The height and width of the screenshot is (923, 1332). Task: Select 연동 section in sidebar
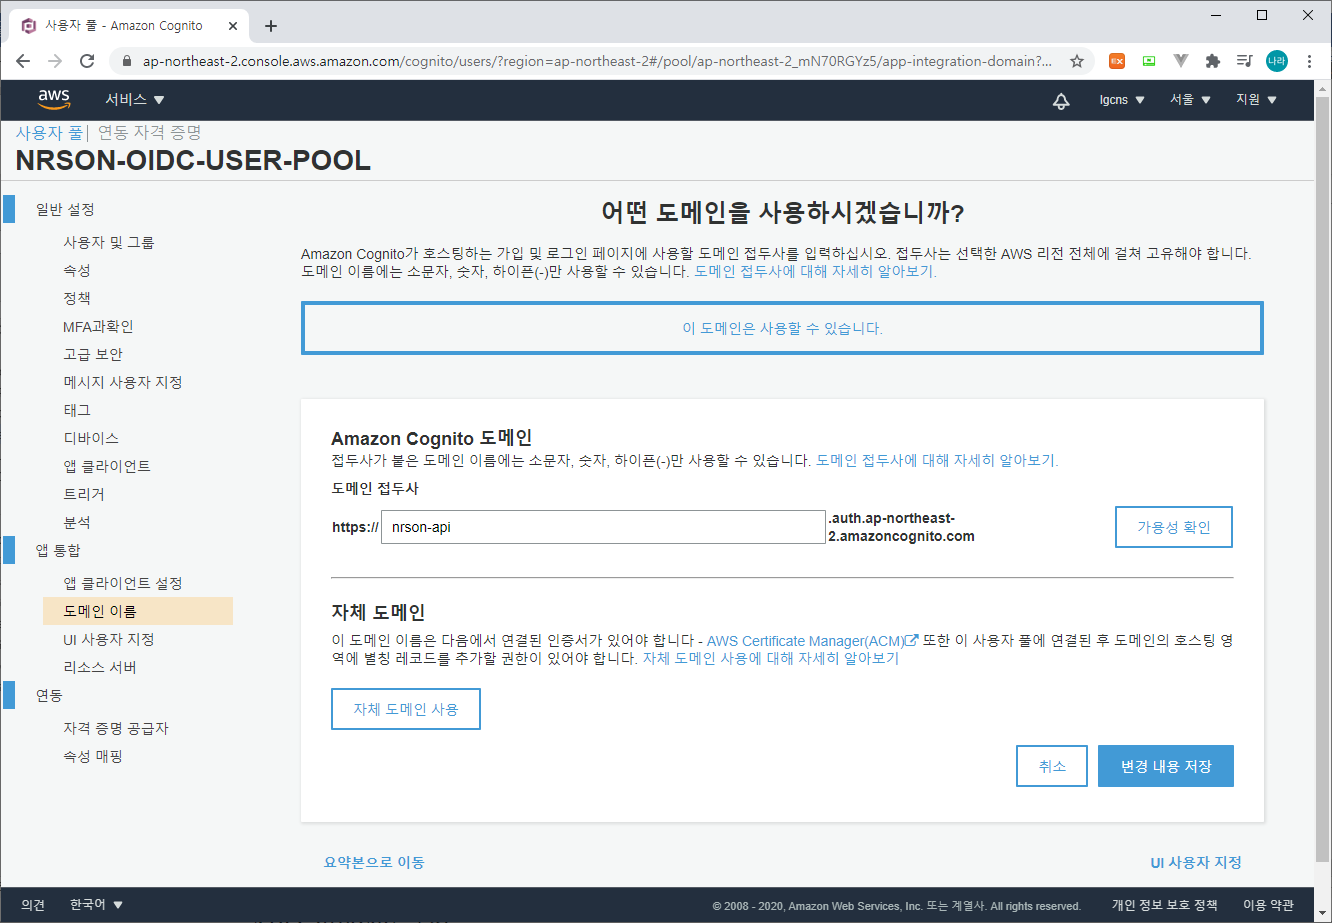[x=49, y=695]
